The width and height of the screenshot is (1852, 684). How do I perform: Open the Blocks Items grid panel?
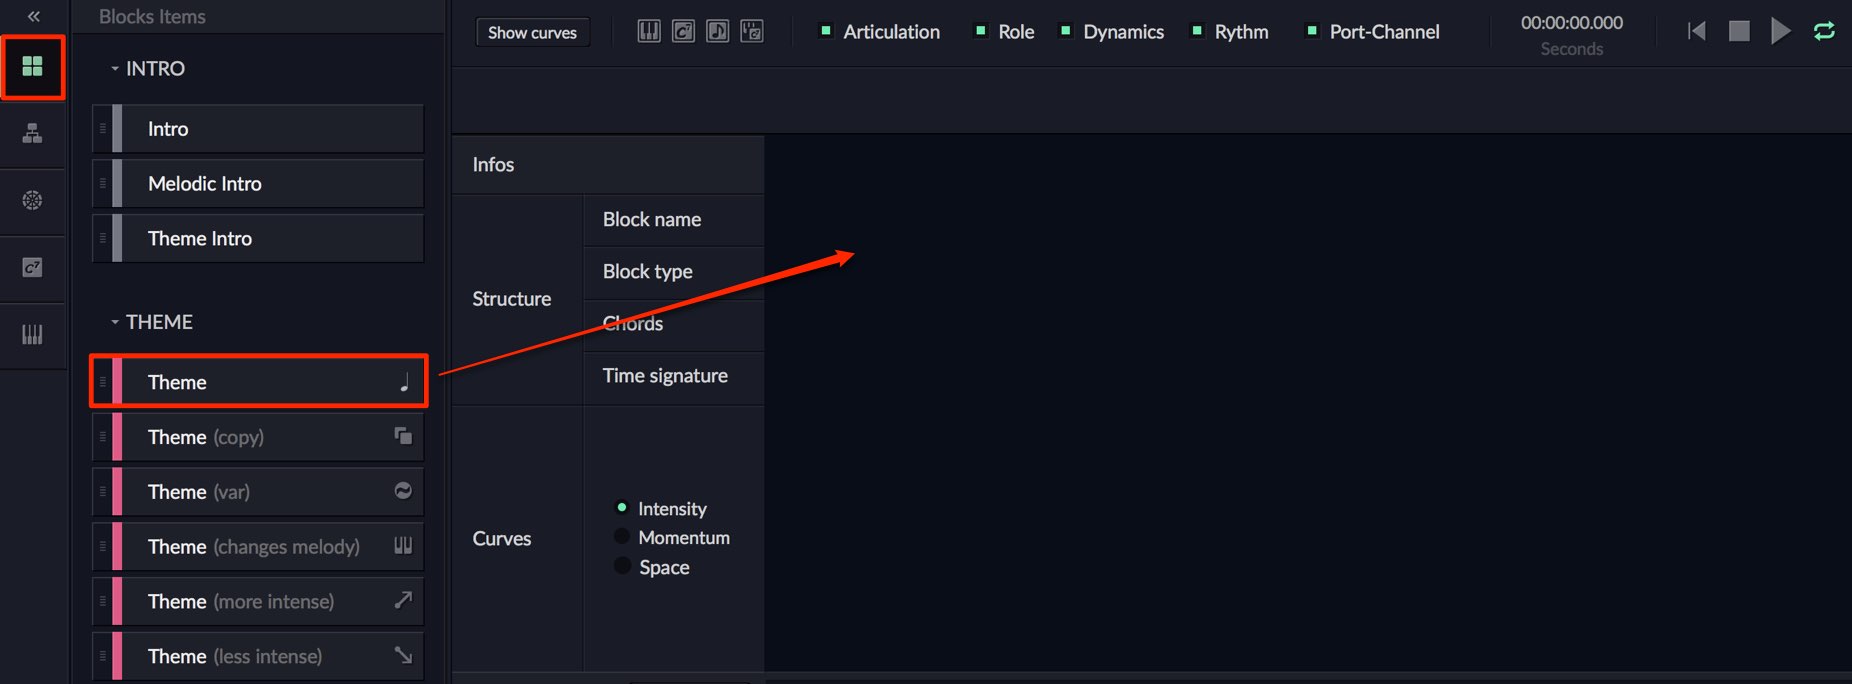tap(33, 67)
